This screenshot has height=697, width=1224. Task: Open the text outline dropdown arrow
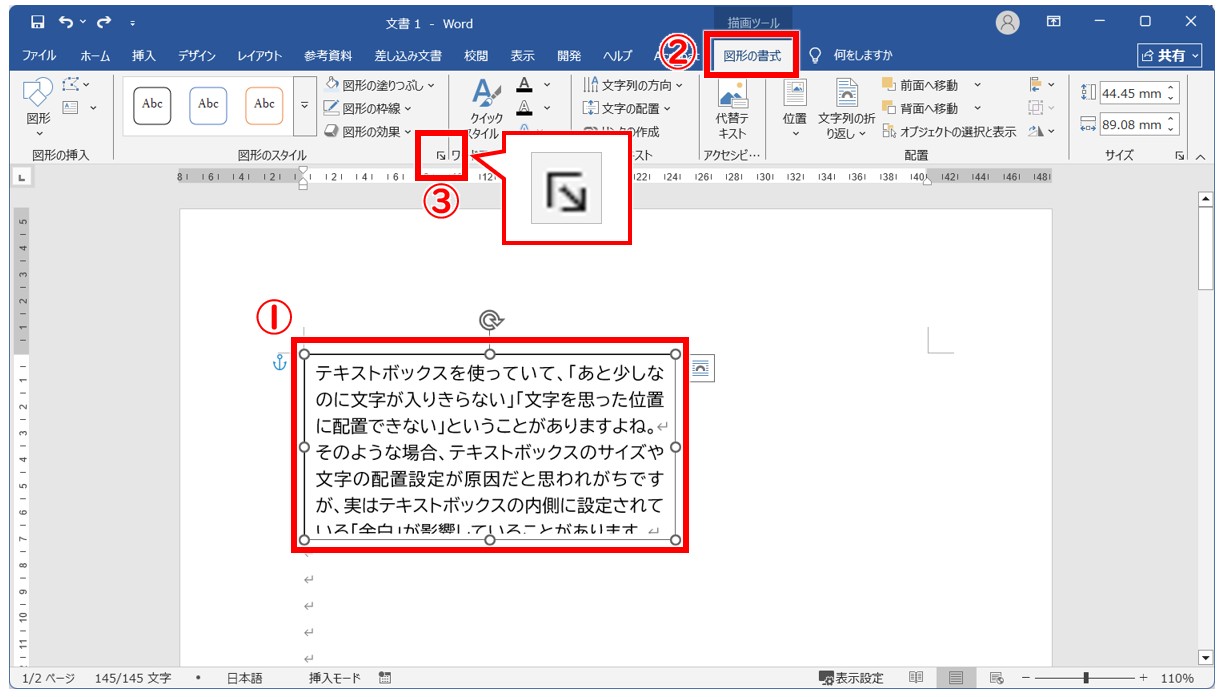[x=546, y=108]
